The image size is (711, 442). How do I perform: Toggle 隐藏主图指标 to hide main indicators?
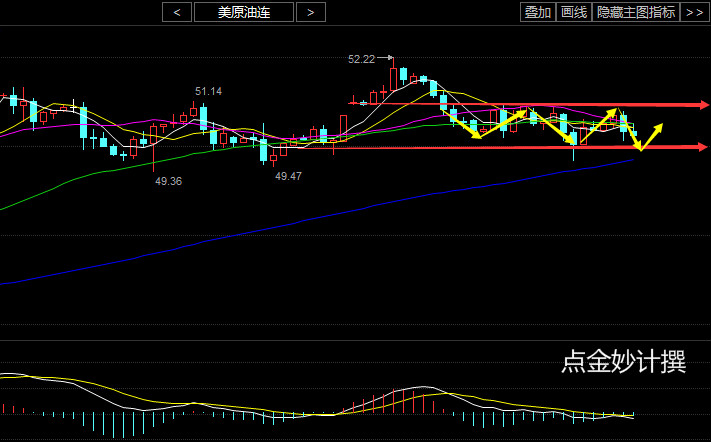[636, 12]
